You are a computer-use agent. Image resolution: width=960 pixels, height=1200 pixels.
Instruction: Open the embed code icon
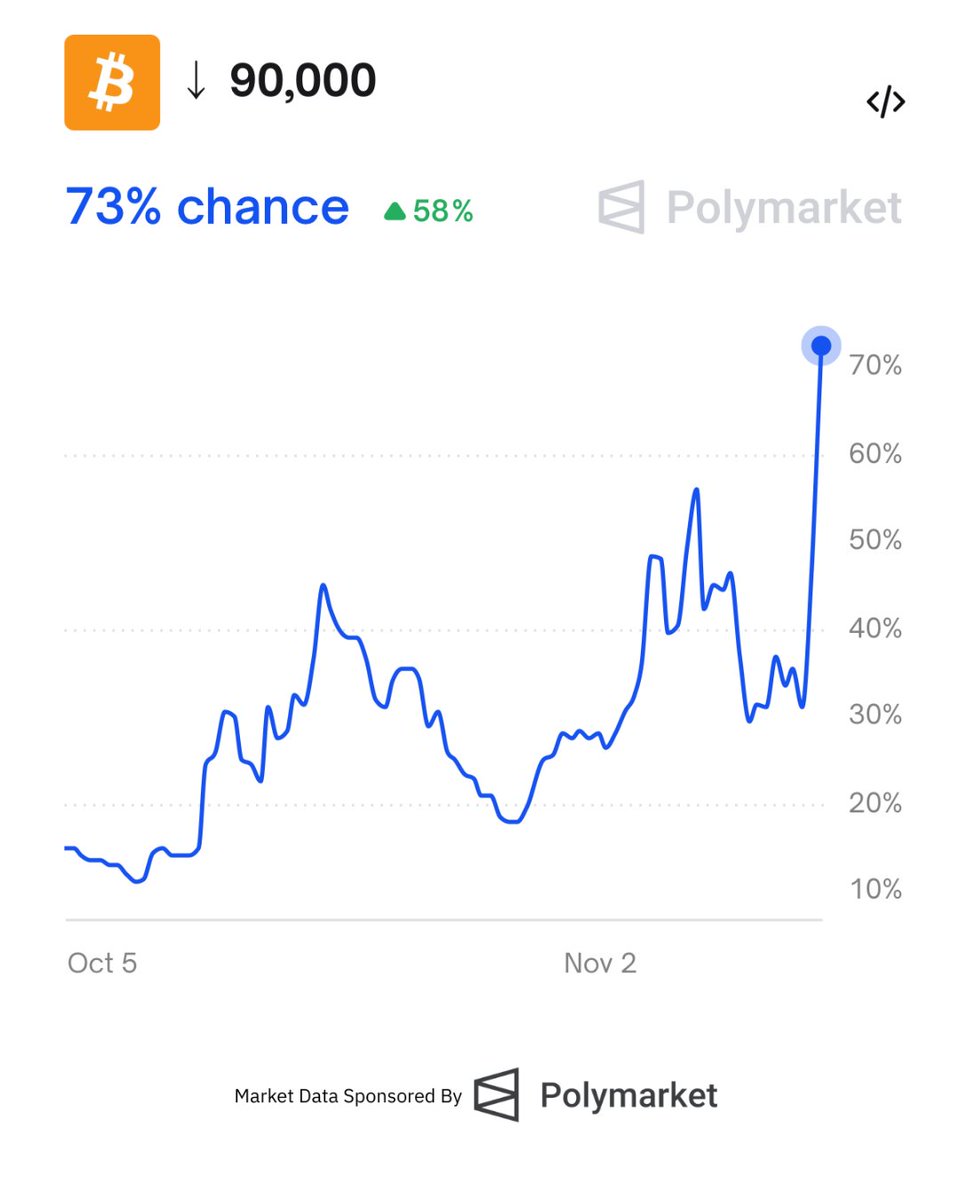tap(885, 102)
